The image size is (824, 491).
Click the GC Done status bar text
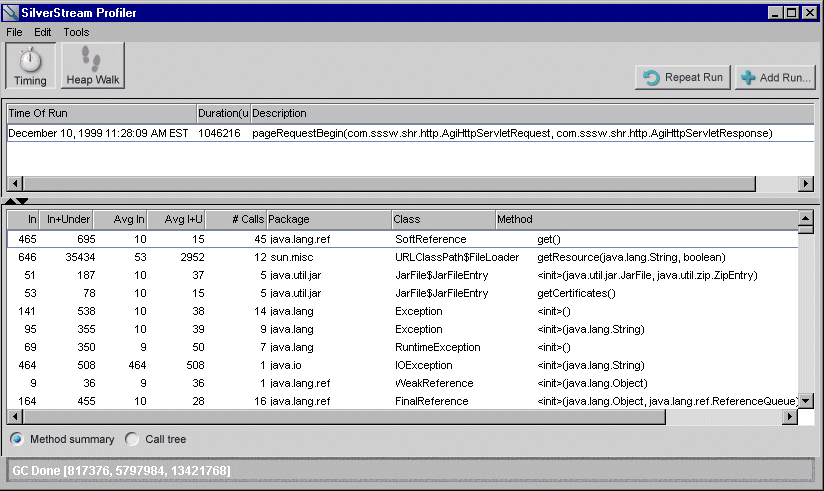pos(121,470)
